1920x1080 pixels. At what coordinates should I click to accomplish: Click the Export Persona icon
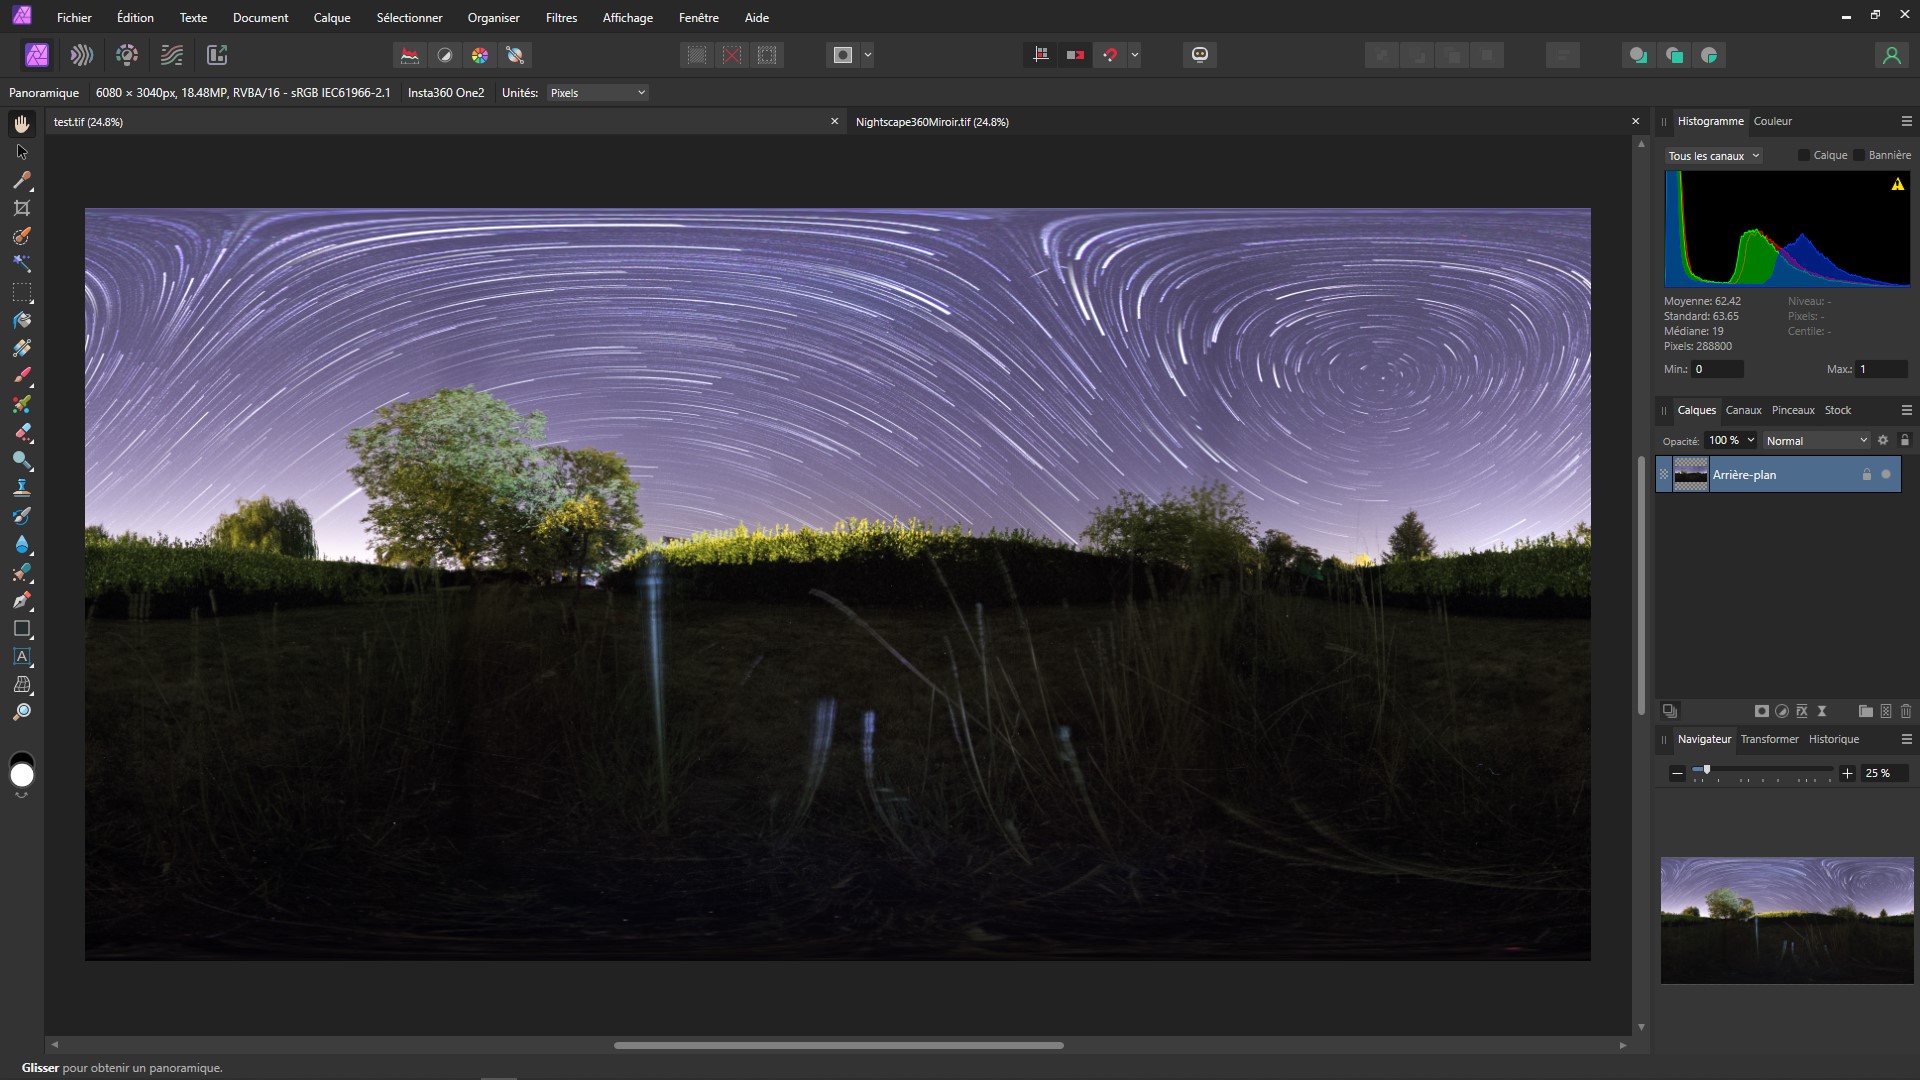[x=217, y=55]
